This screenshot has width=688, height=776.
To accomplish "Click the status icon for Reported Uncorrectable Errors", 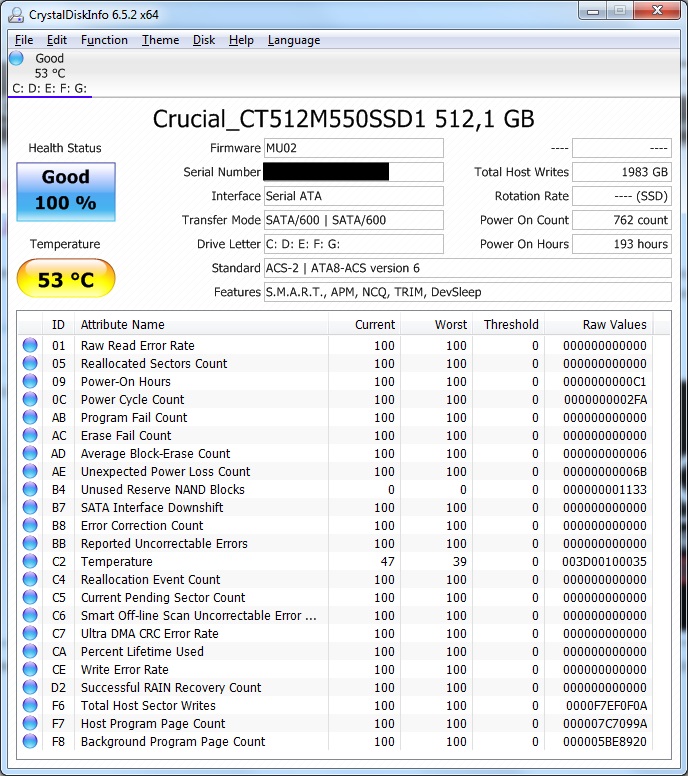I will coord(30,543).
